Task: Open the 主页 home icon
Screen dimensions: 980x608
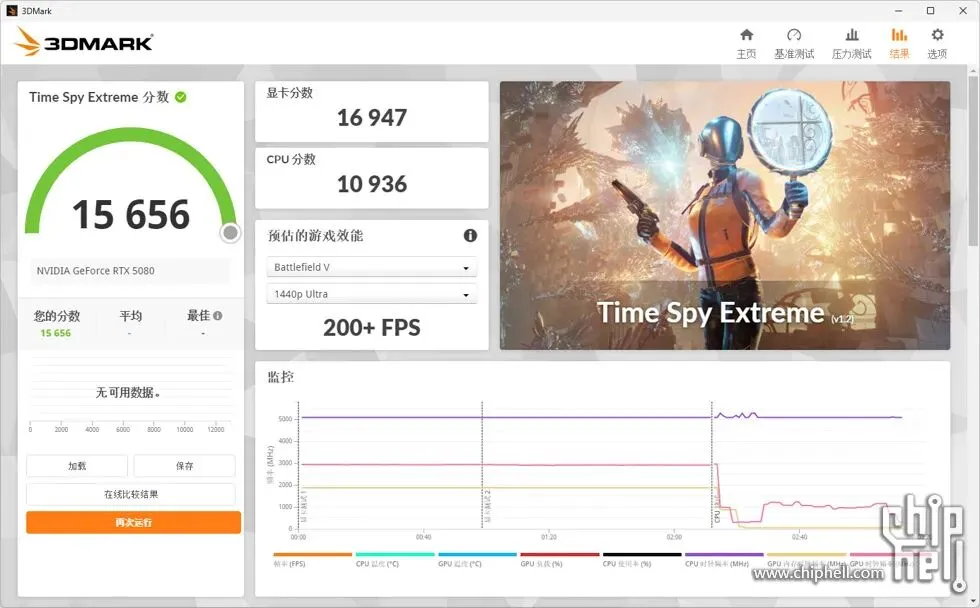Action: click(746, 35)
